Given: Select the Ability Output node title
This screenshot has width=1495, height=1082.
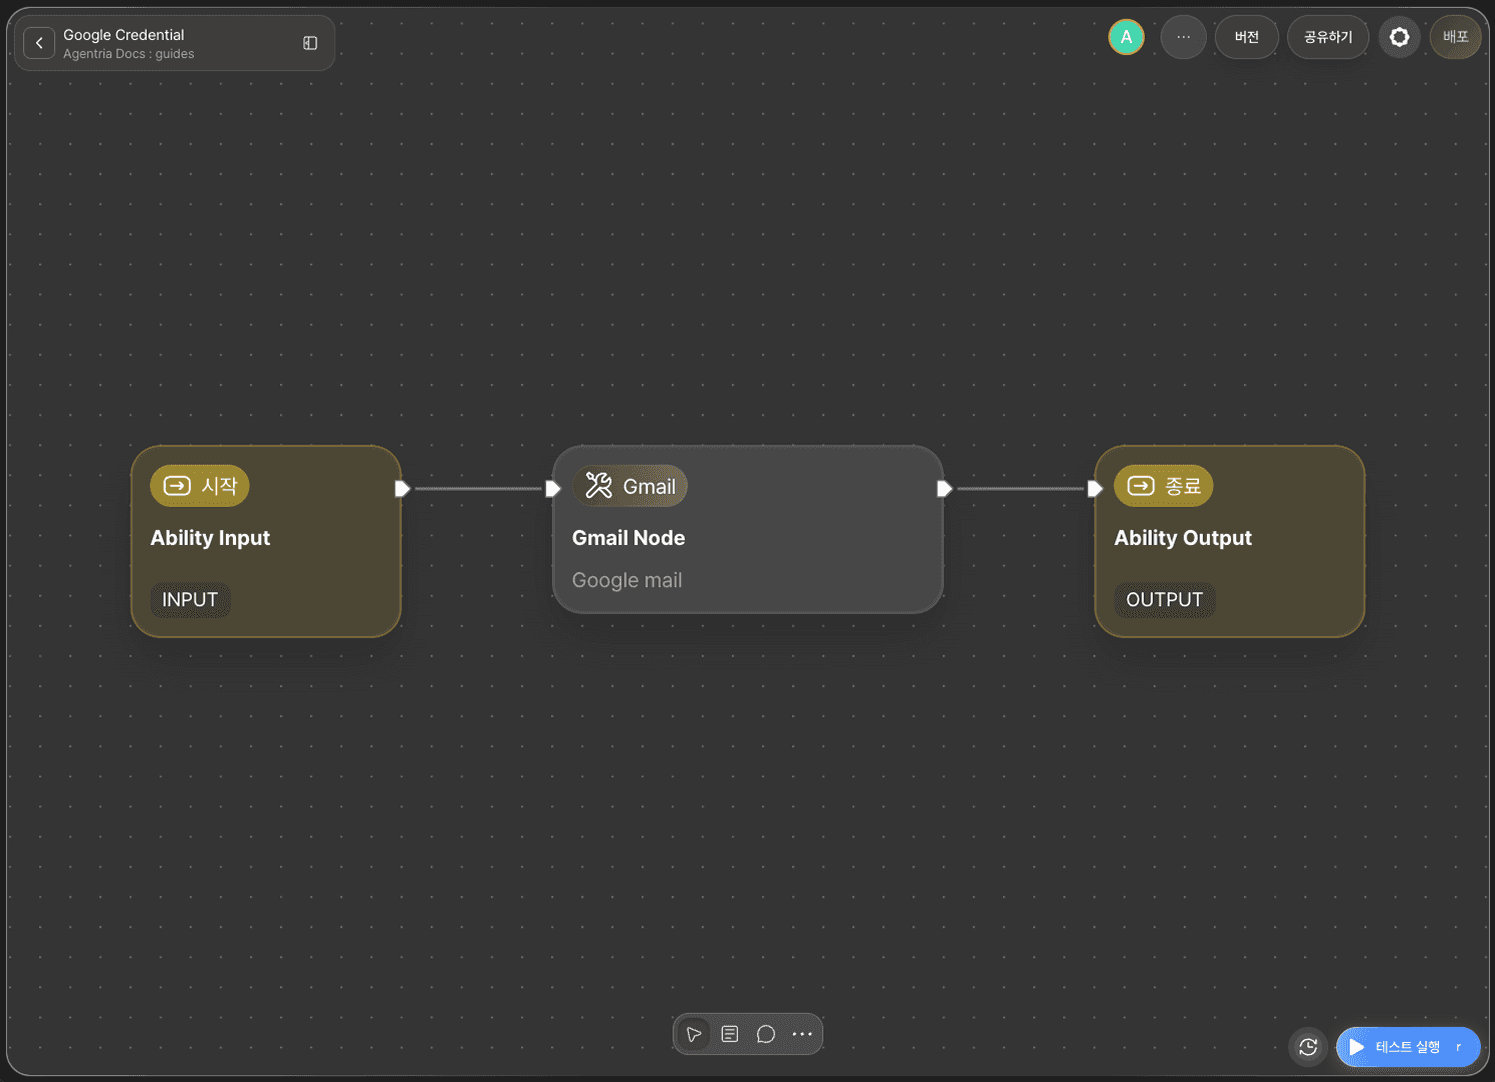Looking at the screenshot, I should coord(1183,538).
